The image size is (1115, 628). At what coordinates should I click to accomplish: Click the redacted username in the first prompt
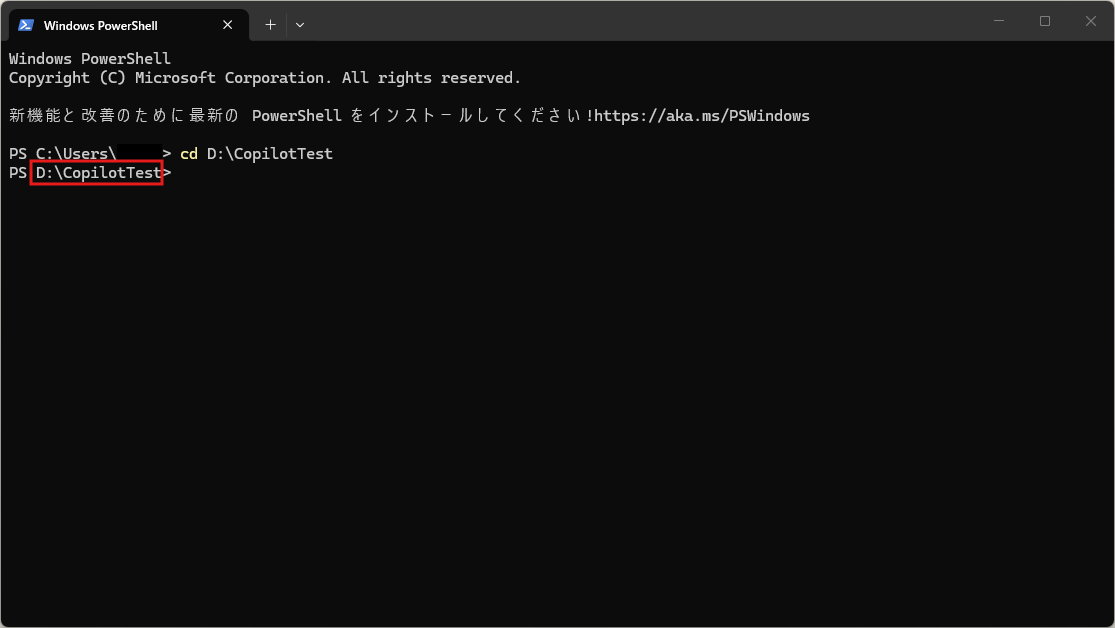(138, 154)
